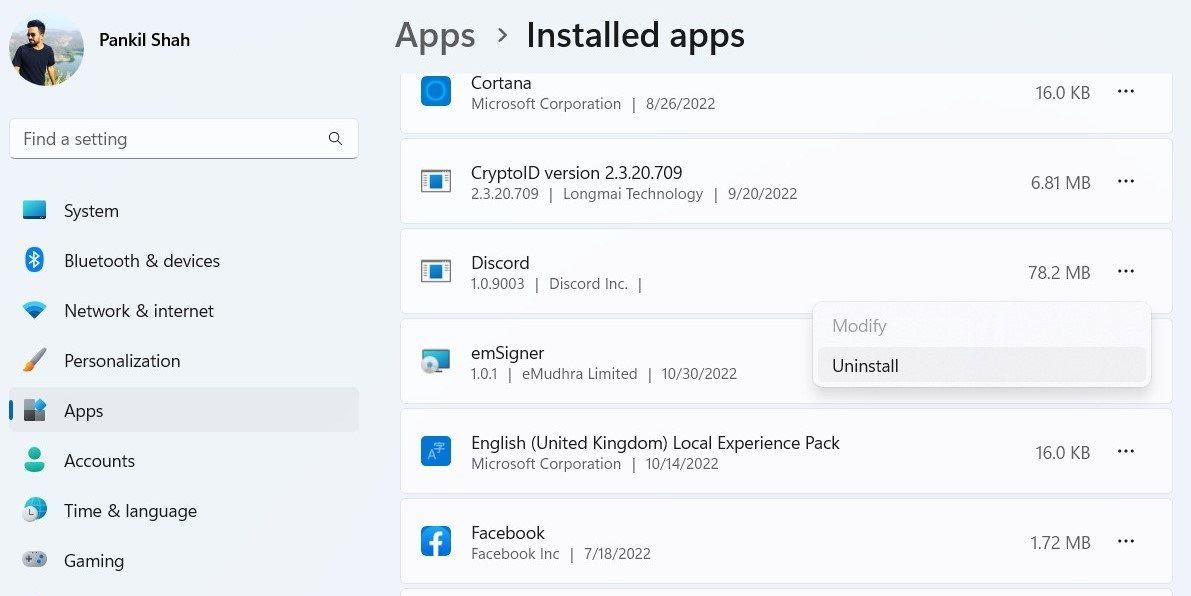Open Time & language section
The width and height of the screenshot is (1191, 596).
pos(184,510)
